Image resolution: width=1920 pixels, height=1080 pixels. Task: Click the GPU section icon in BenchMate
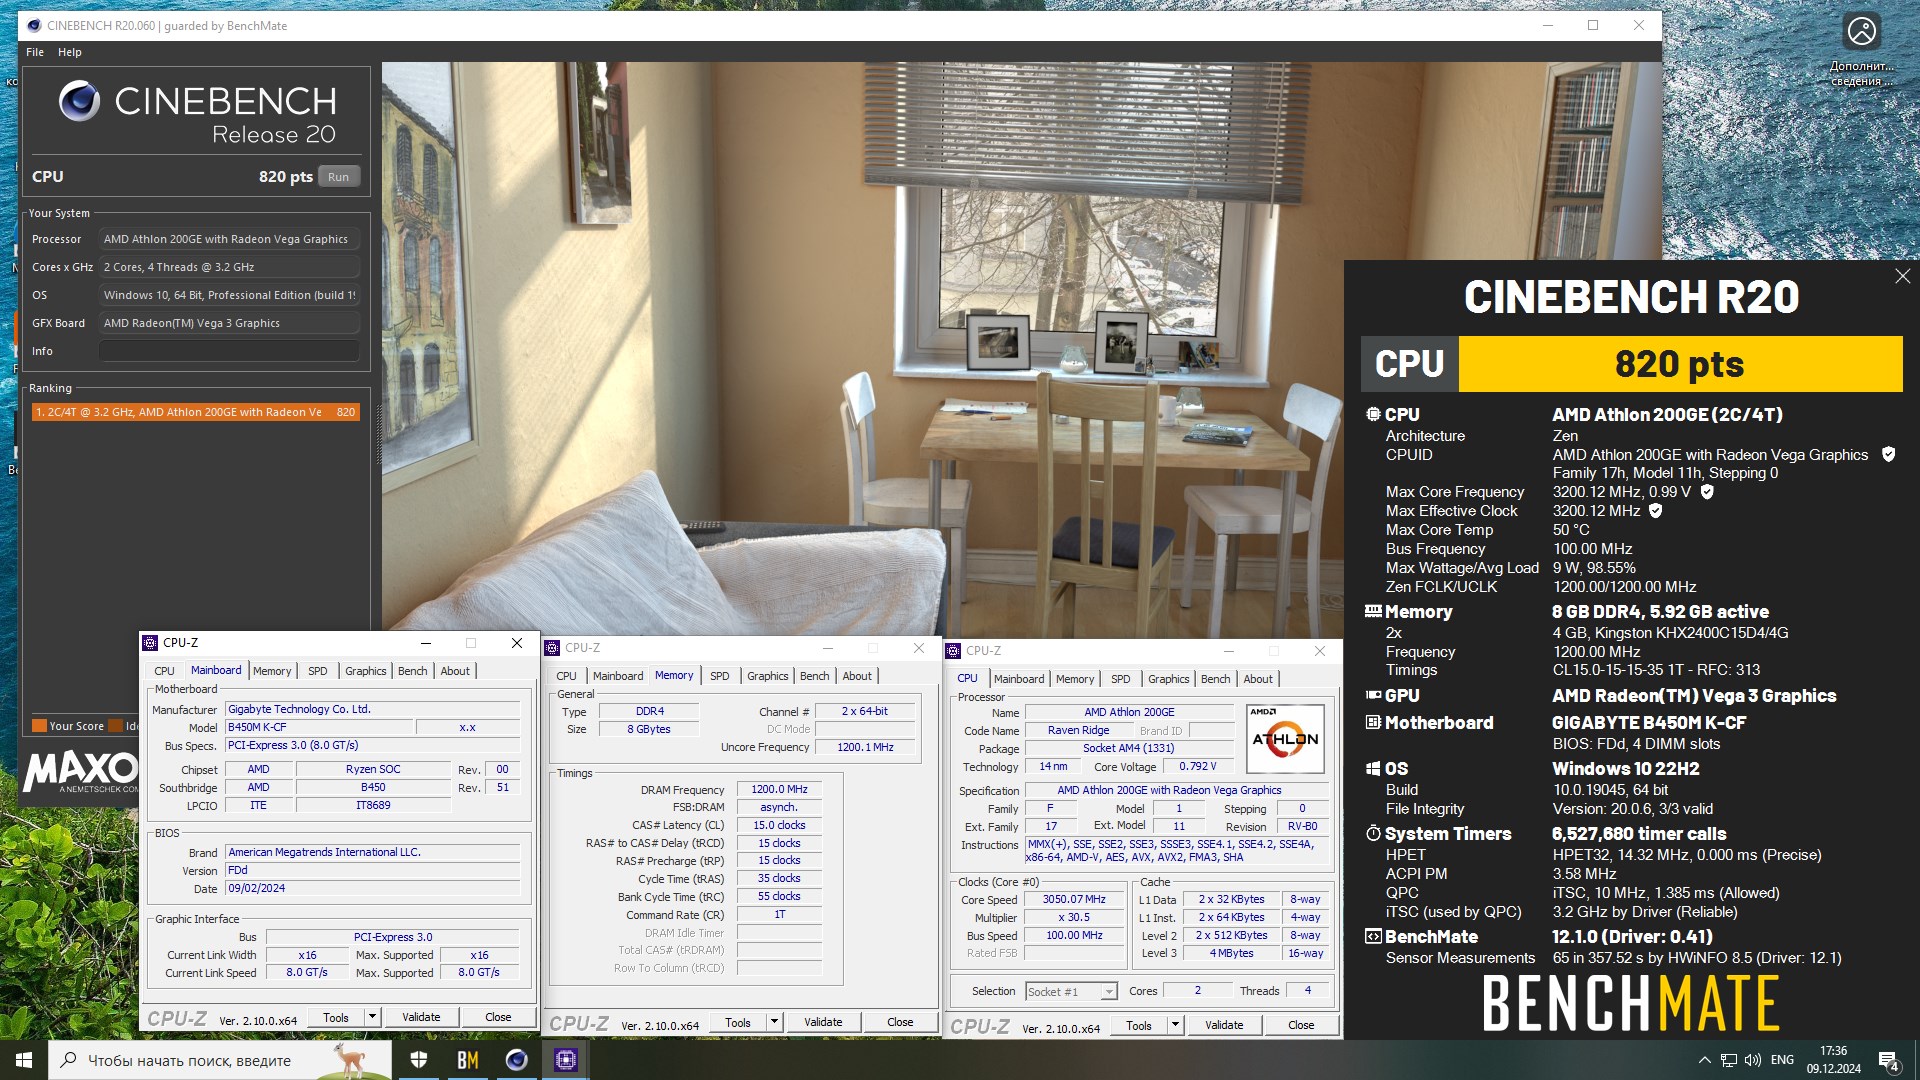[1373, 695]
